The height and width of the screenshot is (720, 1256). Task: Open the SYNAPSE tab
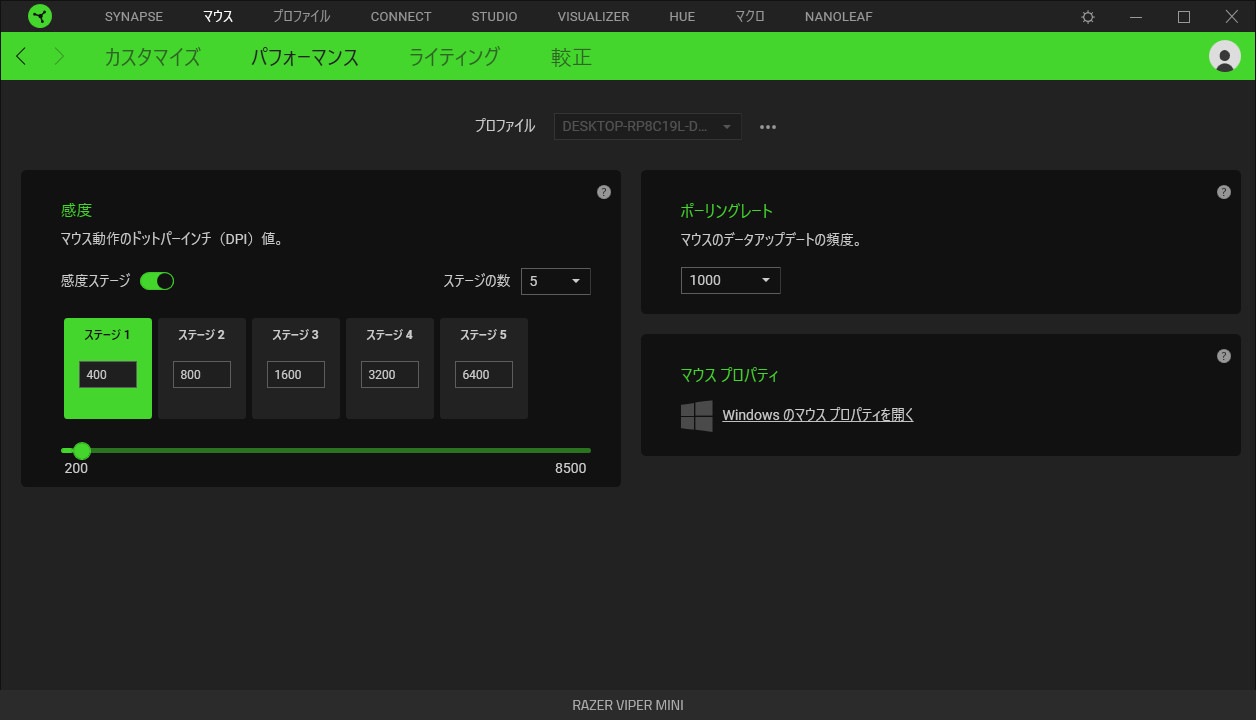click(x=134, y=17)
